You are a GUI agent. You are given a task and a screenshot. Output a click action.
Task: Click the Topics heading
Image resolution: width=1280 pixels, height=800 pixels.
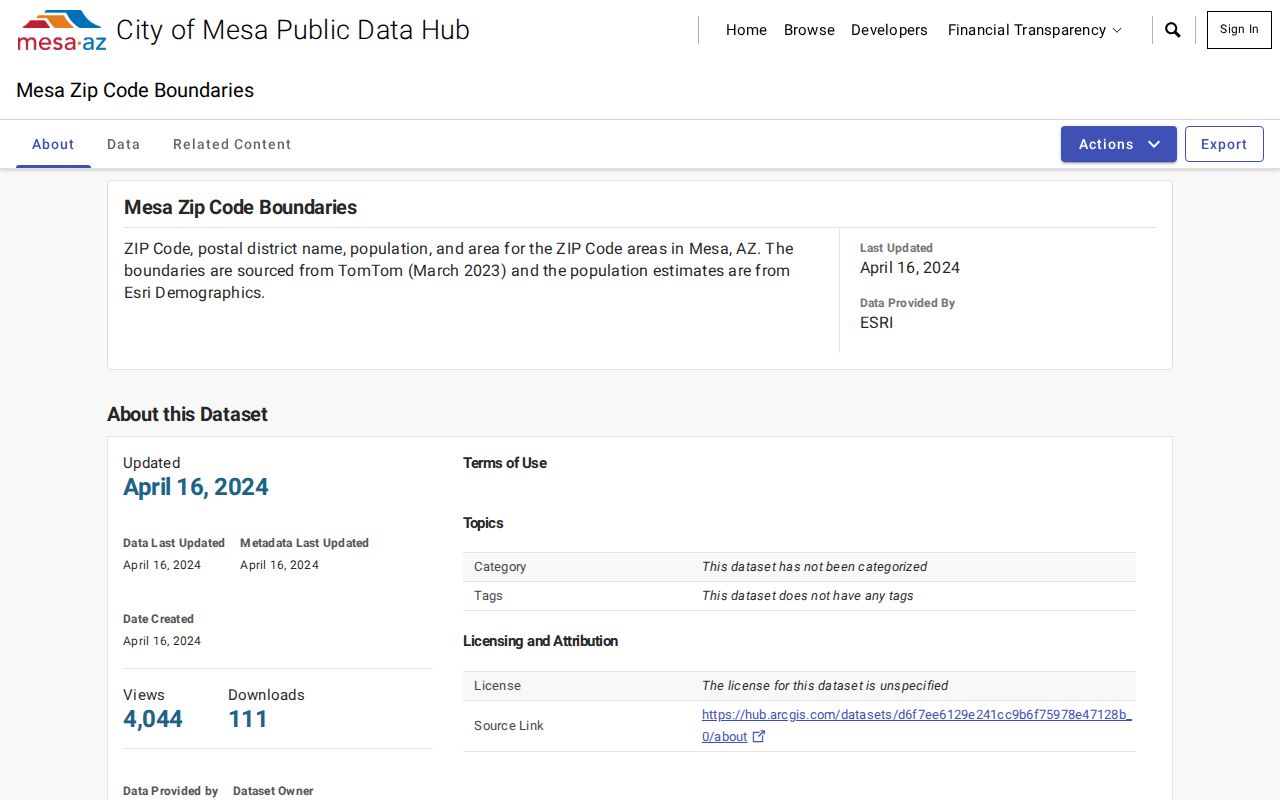483,523
